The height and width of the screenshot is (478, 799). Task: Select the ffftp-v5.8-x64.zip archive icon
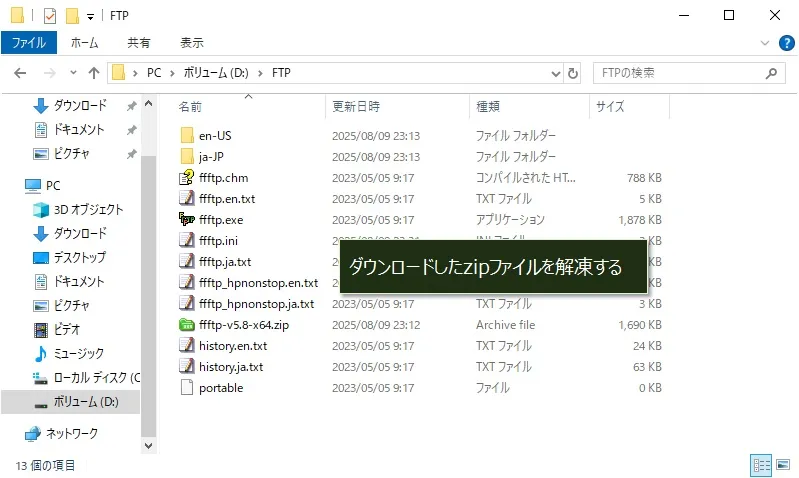(187, 325)
